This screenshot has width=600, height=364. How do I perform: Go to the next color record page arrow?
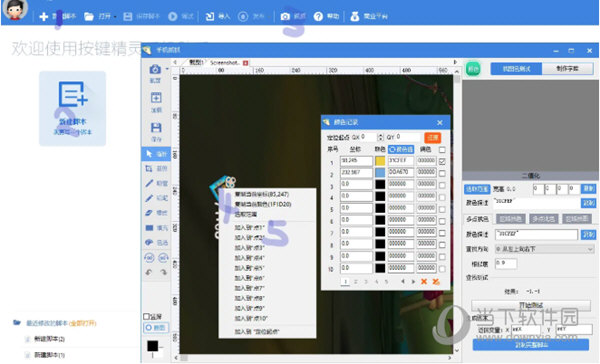[x=413, y=282]
